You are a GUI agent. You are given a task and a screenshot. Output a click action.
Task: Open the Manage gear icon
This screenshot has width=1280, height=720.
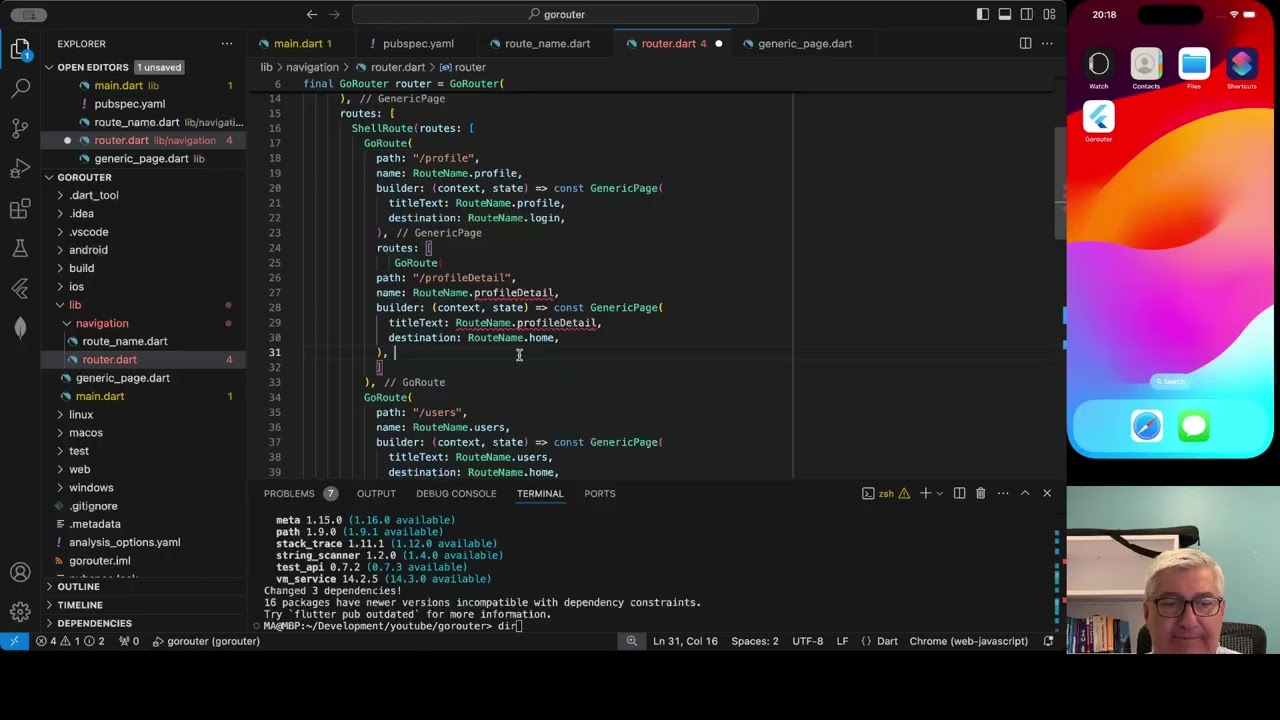coord(20,611)
